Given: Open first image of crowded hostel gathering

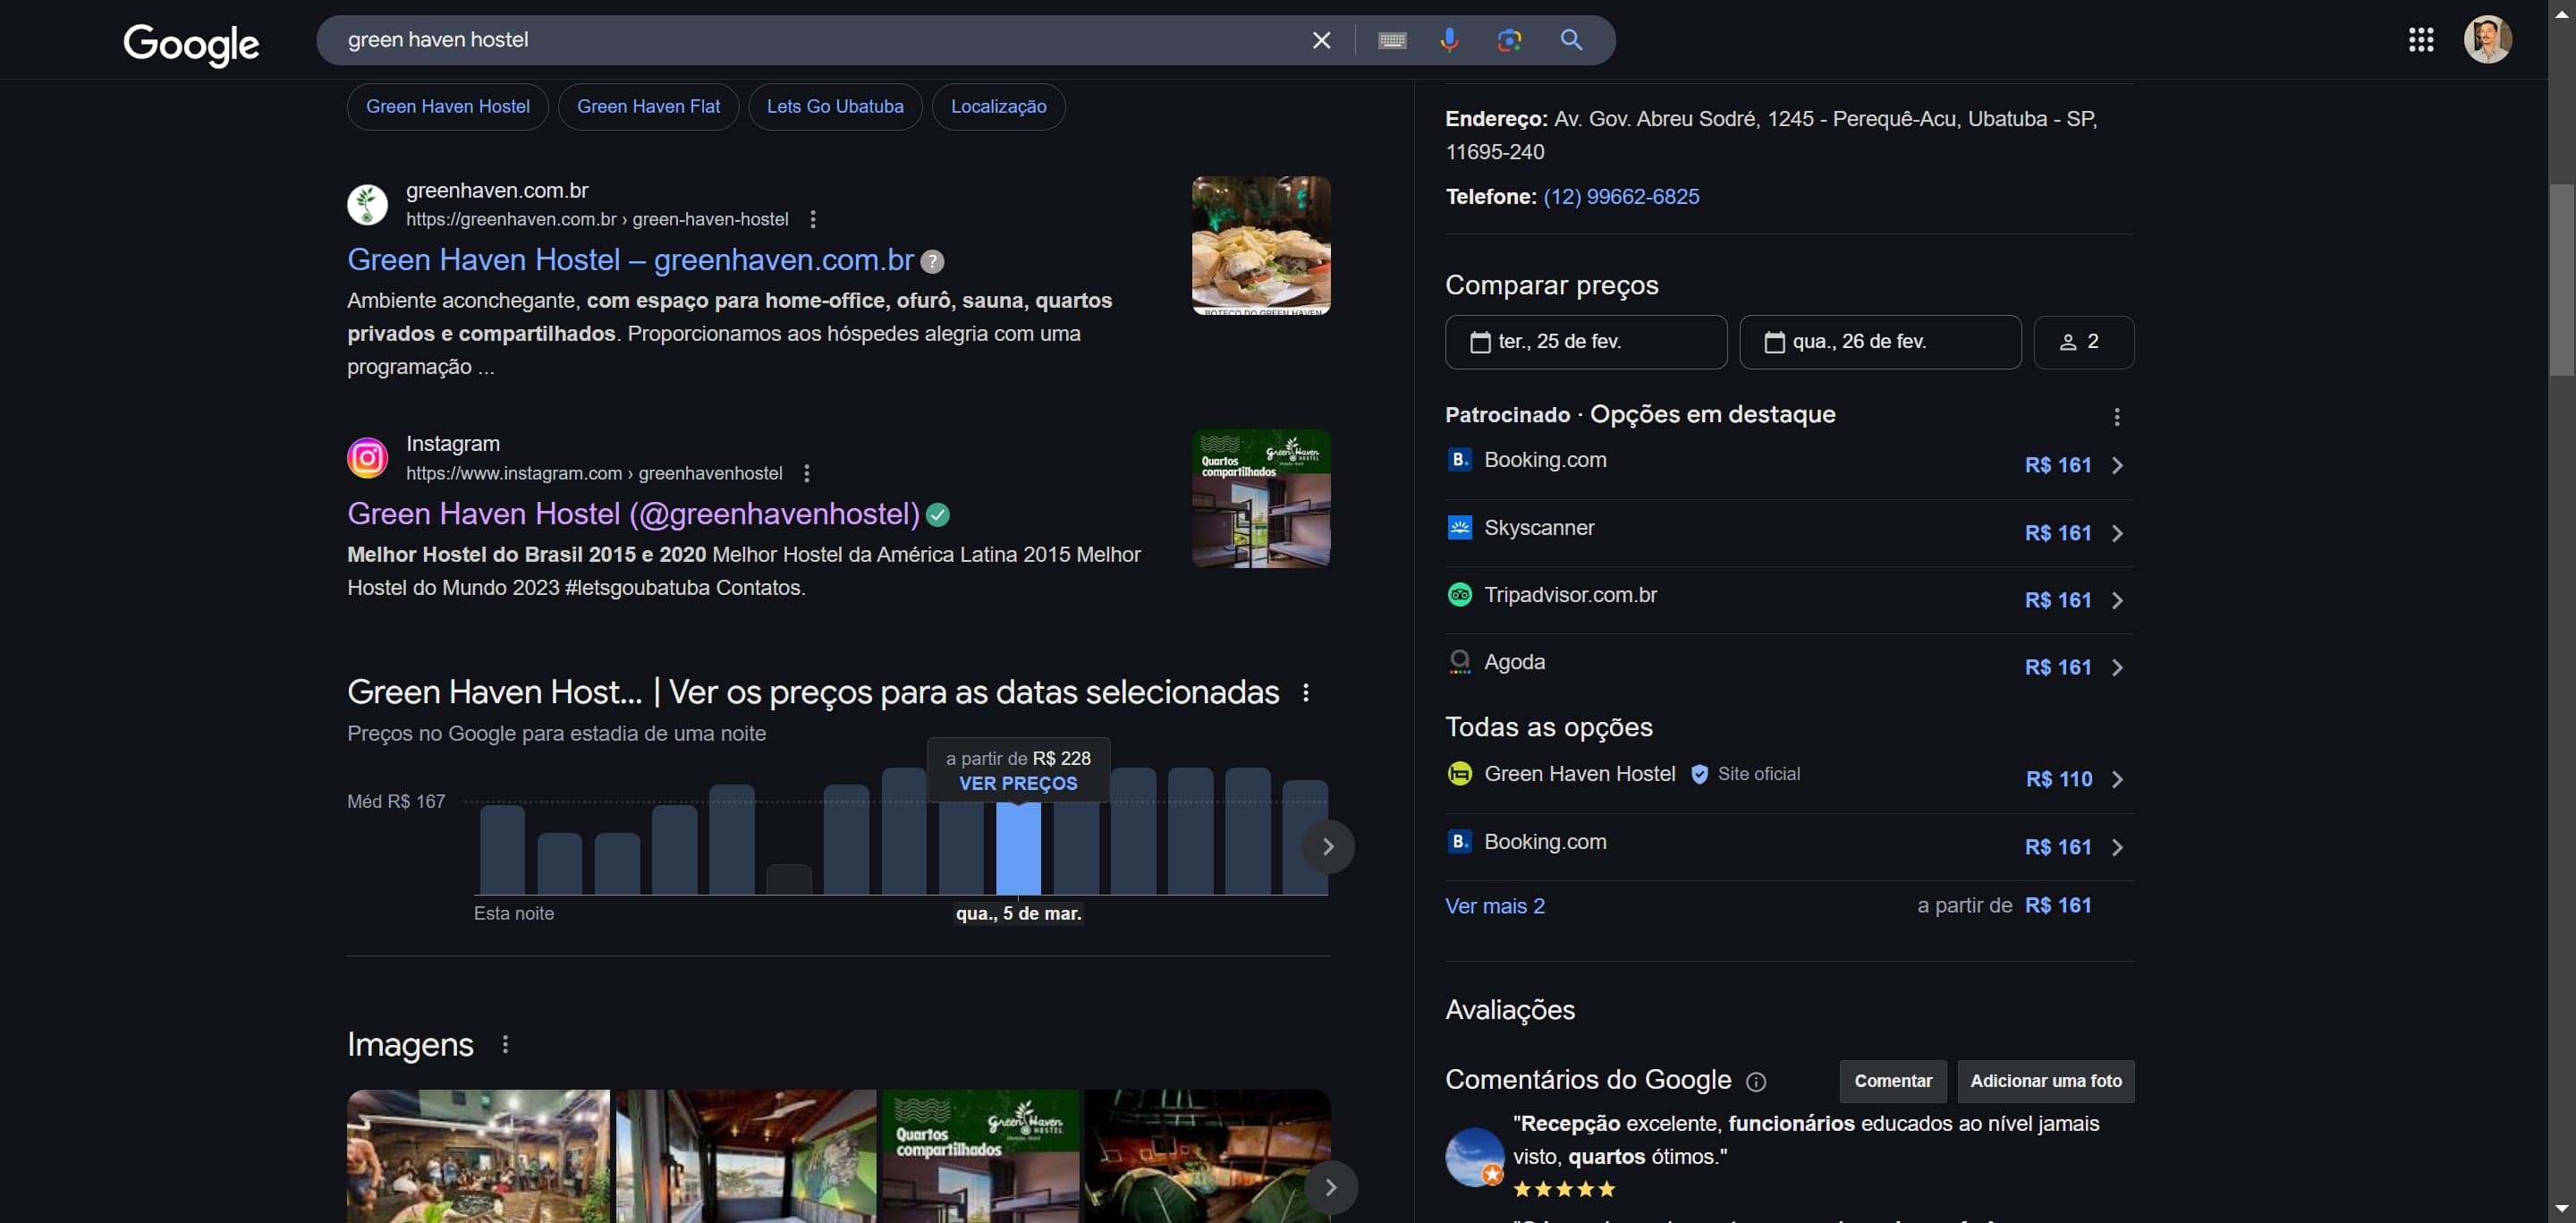Looking at the screenshot, I should (478, 1156).
